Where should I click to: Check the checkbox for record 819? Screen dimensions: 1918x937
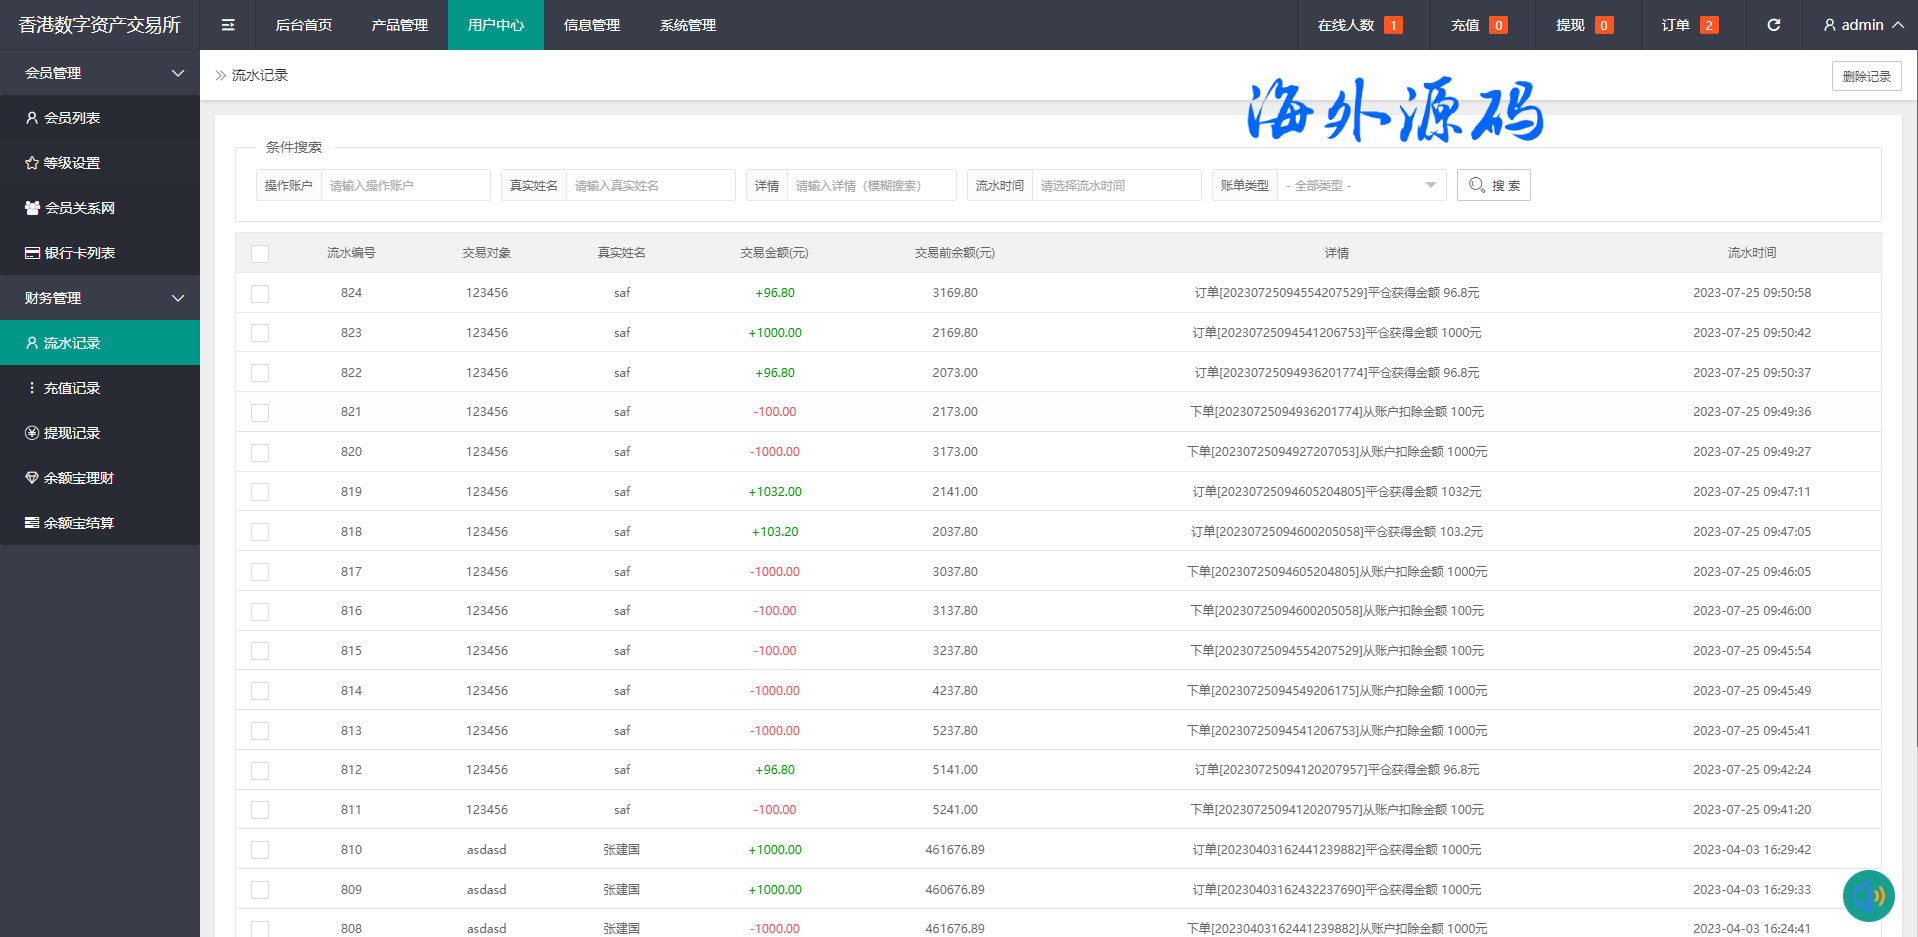[x=260, y=492]
